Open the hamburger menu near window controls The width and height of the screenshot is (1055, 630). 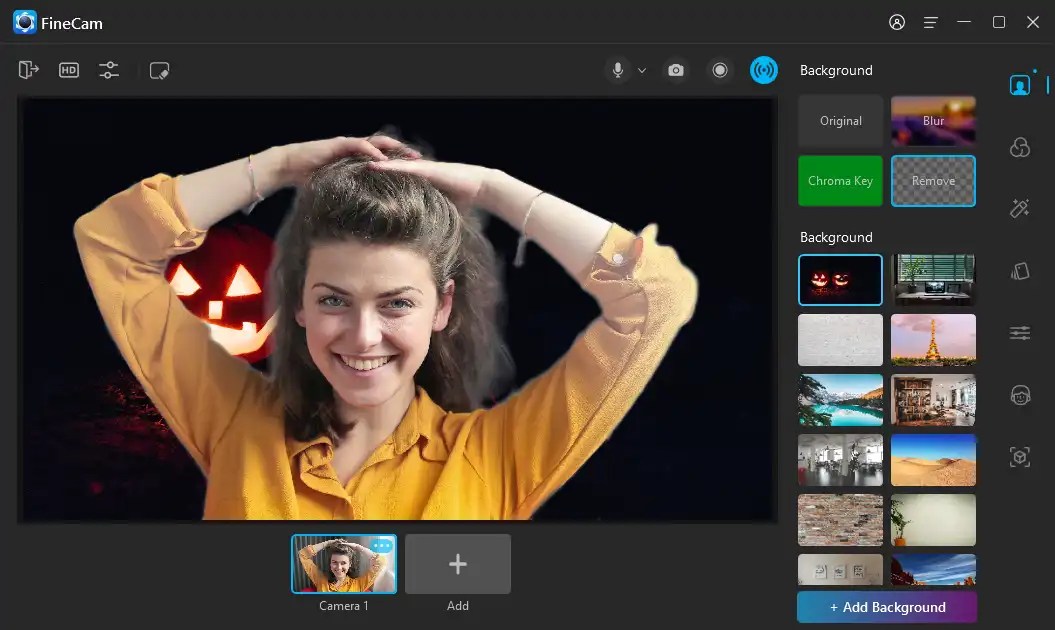(x=930, y=21)
